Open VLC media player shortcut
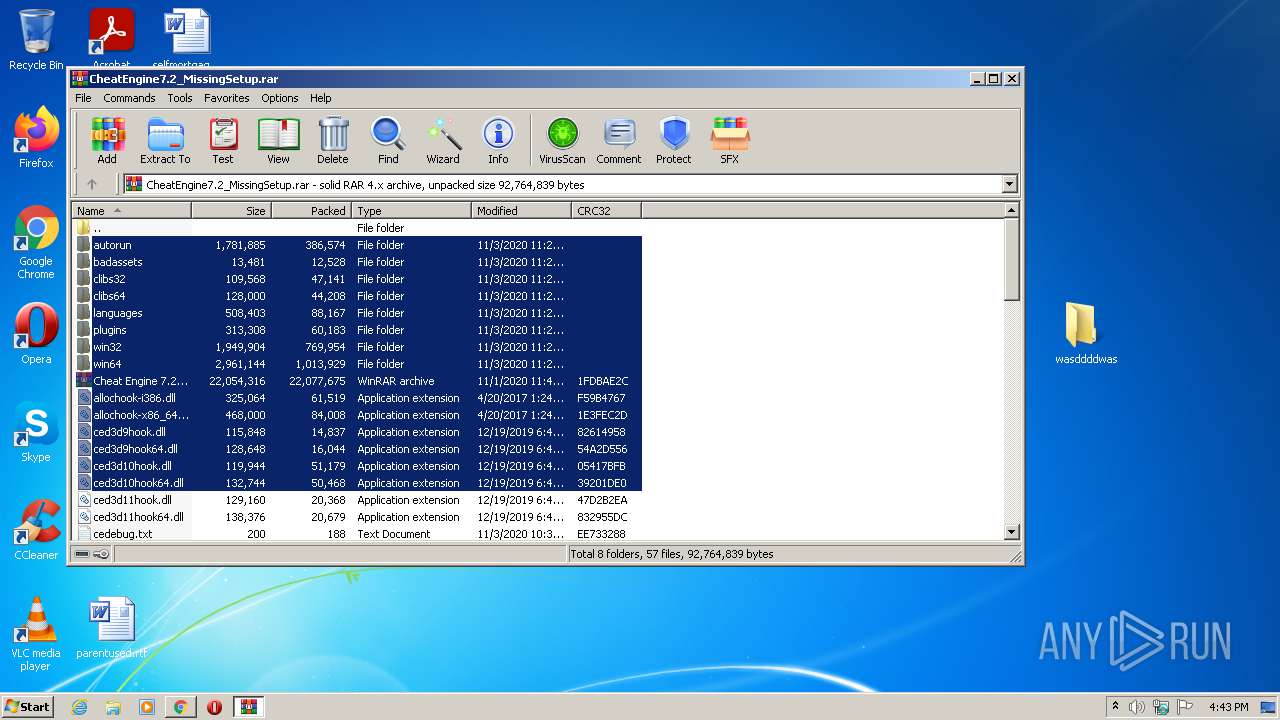The width and height of the screenshot is (1280, 720). tap(36, 634)
